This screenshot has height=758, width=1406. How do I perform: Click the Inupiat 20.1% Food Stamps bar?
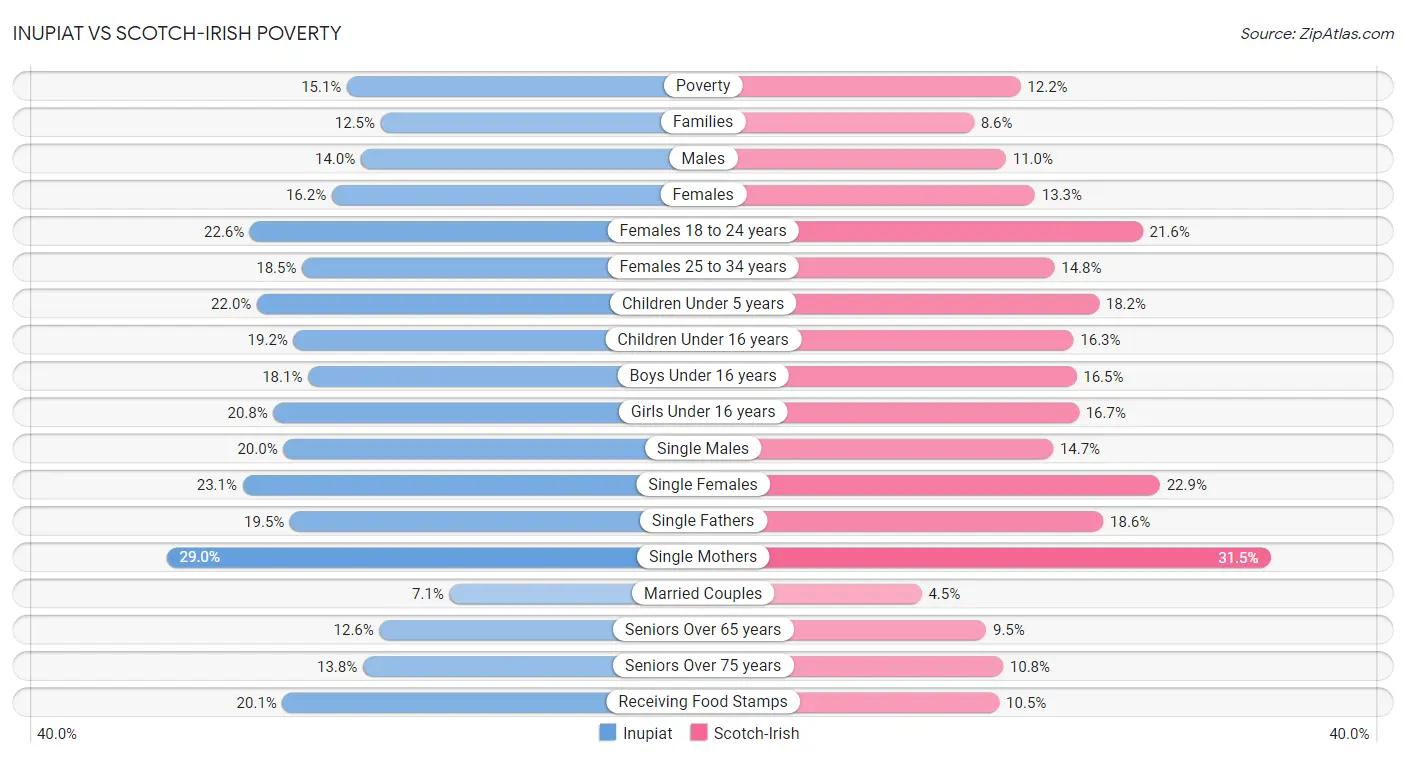(492, 702)
